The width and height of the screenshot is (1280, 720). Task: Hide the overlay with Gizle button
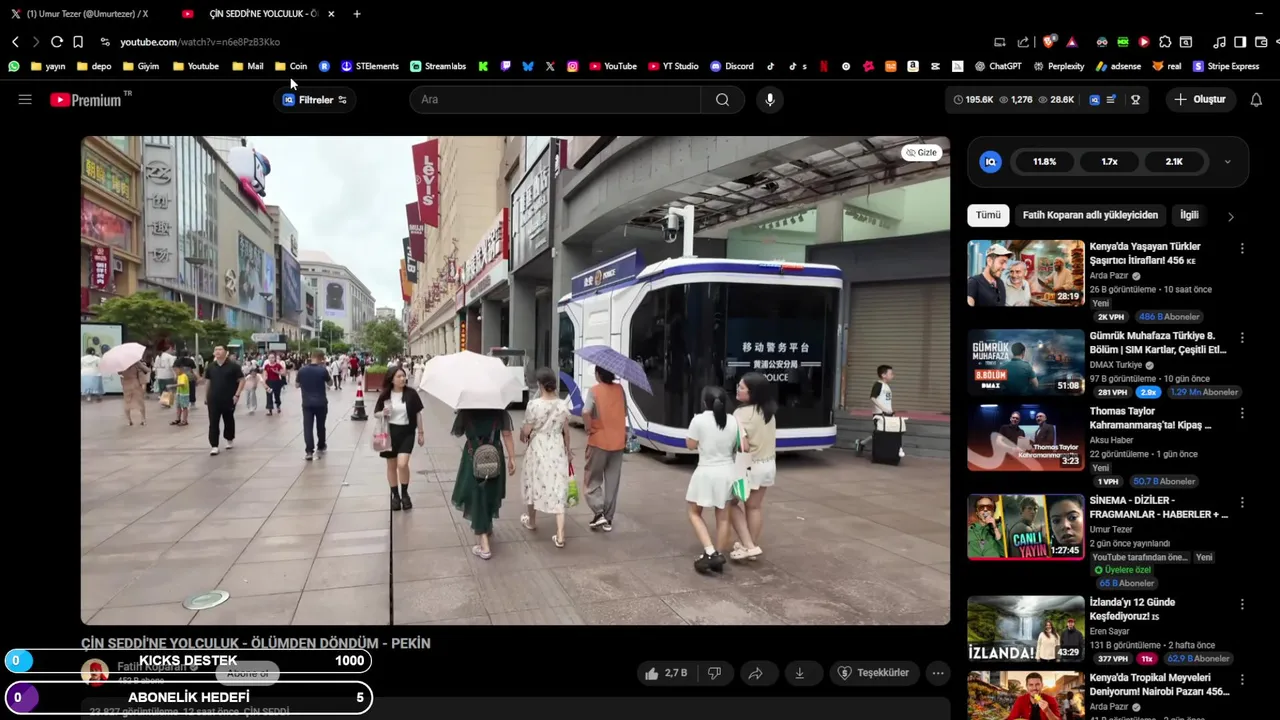point(921,153)
